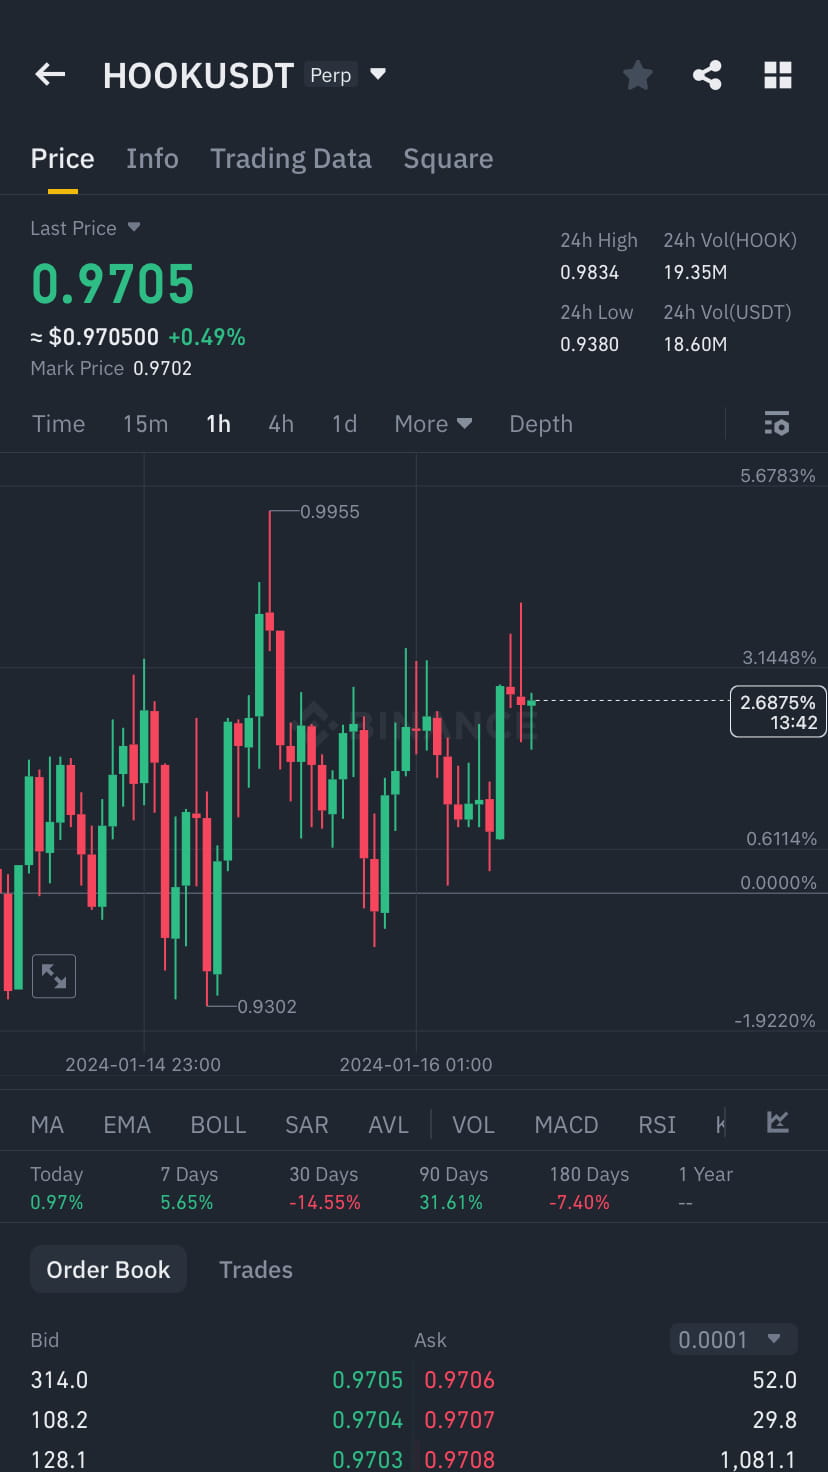The width and height of the screenshot is (828, 1472).
Task: Select the MACD indicator
Action: (566, 1124)
